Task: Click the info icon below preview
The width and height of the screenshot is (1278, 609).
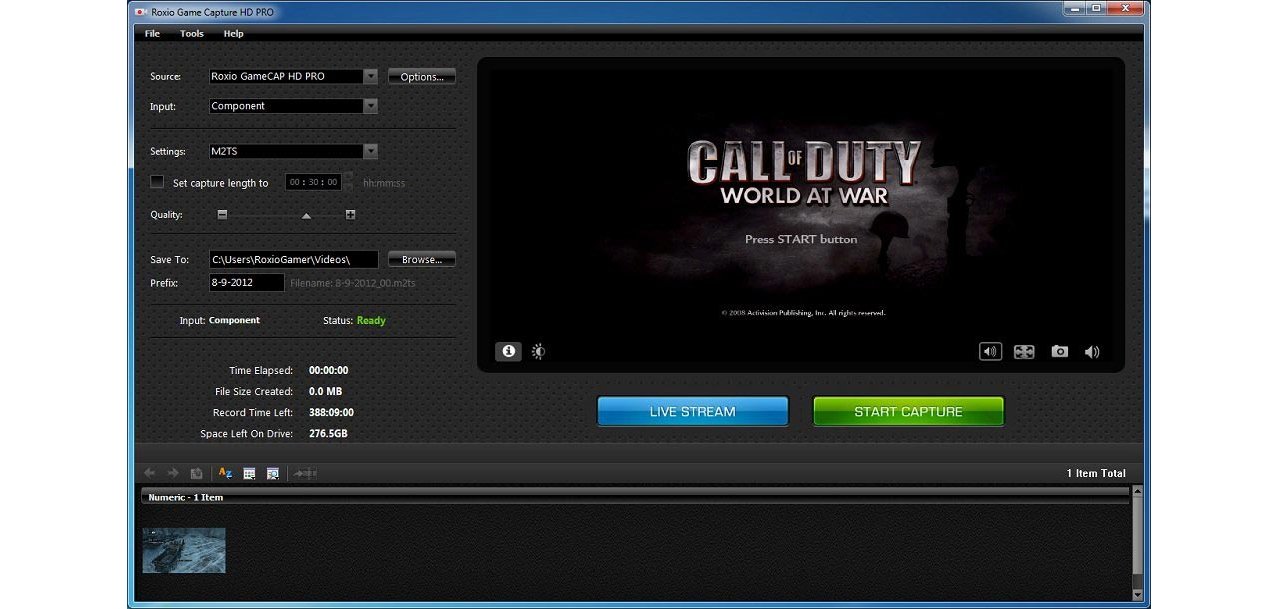Action: (x=508, y=351)
